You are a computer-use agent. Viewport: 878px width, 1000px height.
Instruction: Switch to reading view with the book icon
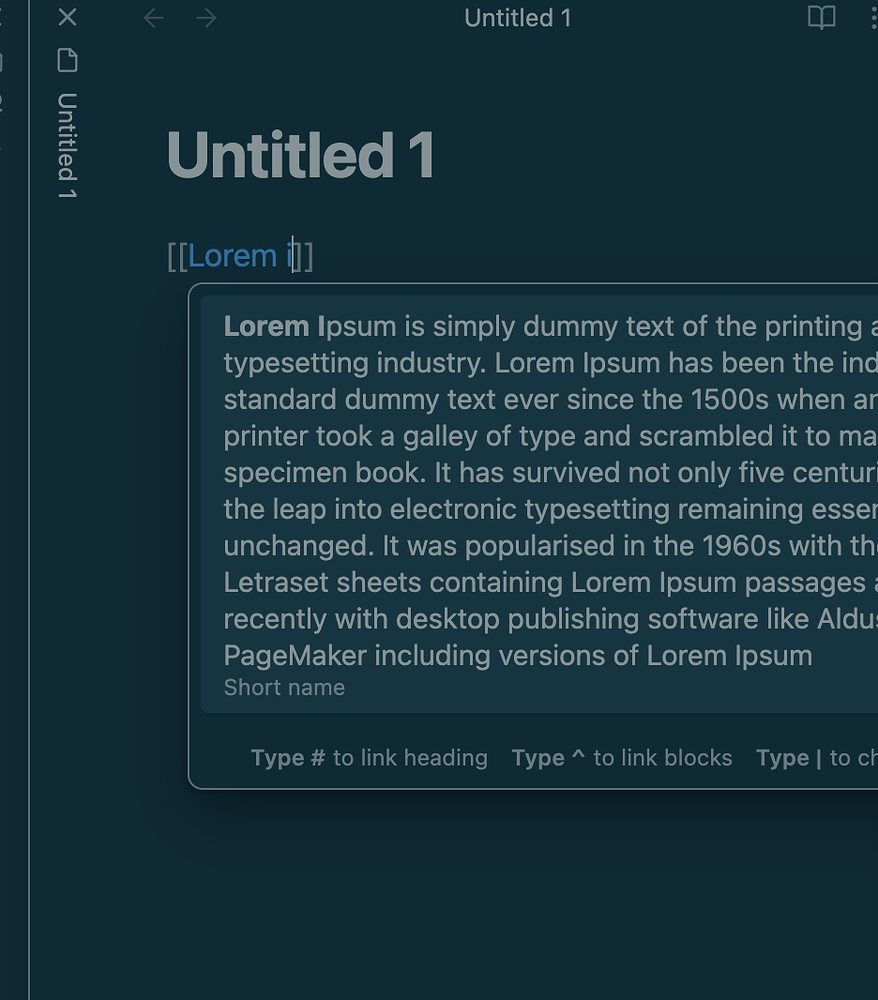[821, 18]
